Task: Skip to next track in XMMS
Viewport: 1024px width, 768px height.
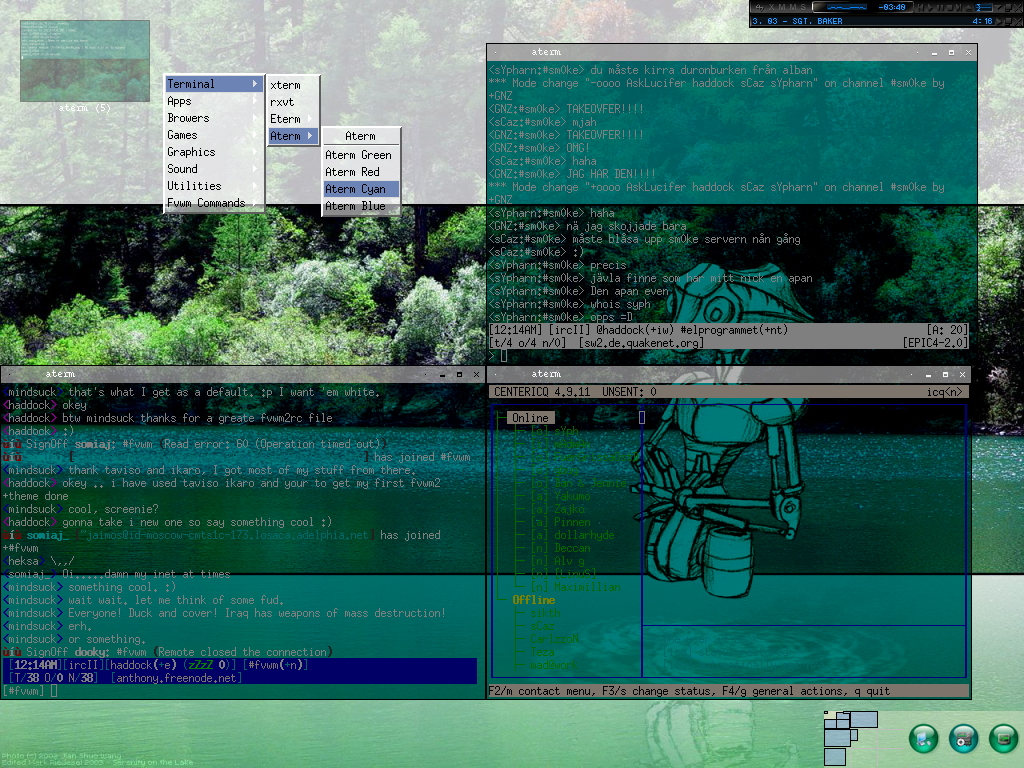Action: pos(958,7)
